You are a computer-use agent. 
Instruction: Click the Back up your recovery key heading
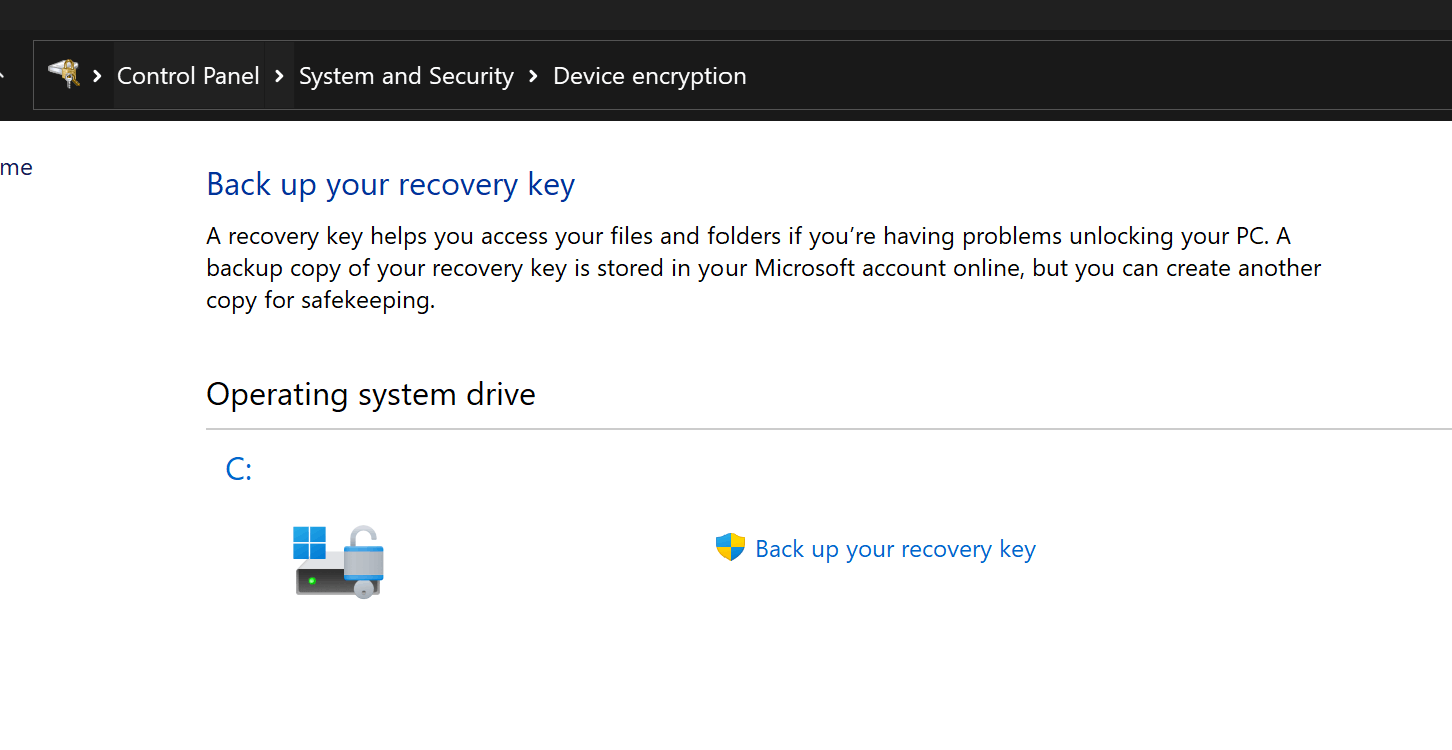[390, 184]
